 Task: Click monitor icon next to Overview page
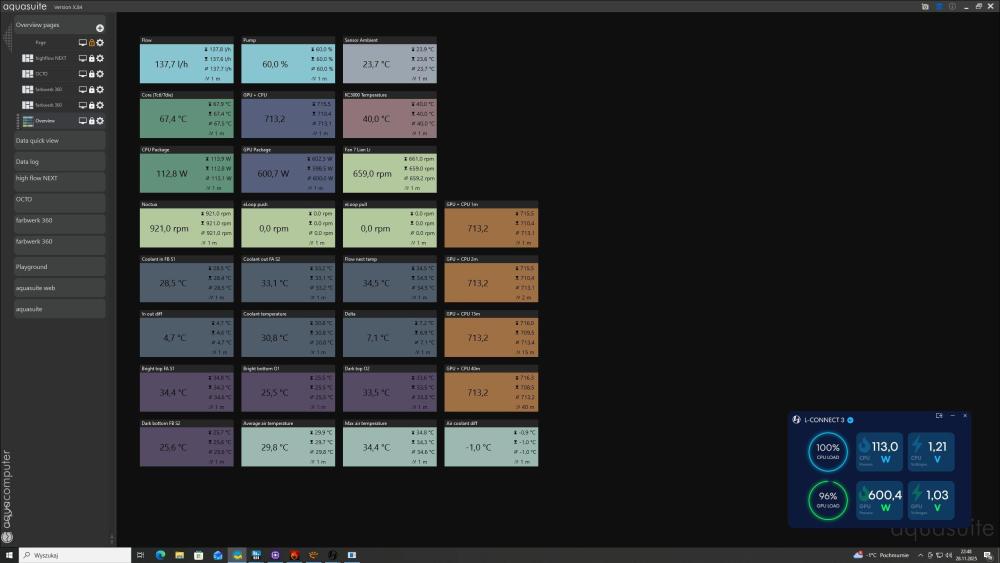tap(83, 120)
